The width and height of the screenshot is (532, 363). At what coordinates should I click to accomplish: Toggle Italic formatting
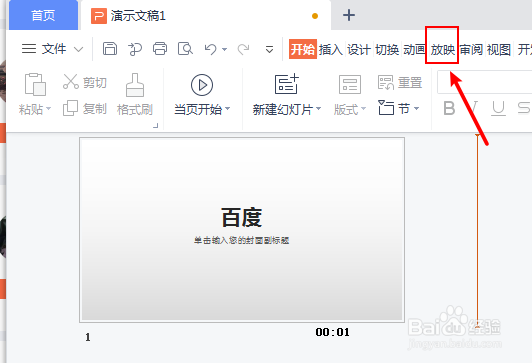[474, 109]
